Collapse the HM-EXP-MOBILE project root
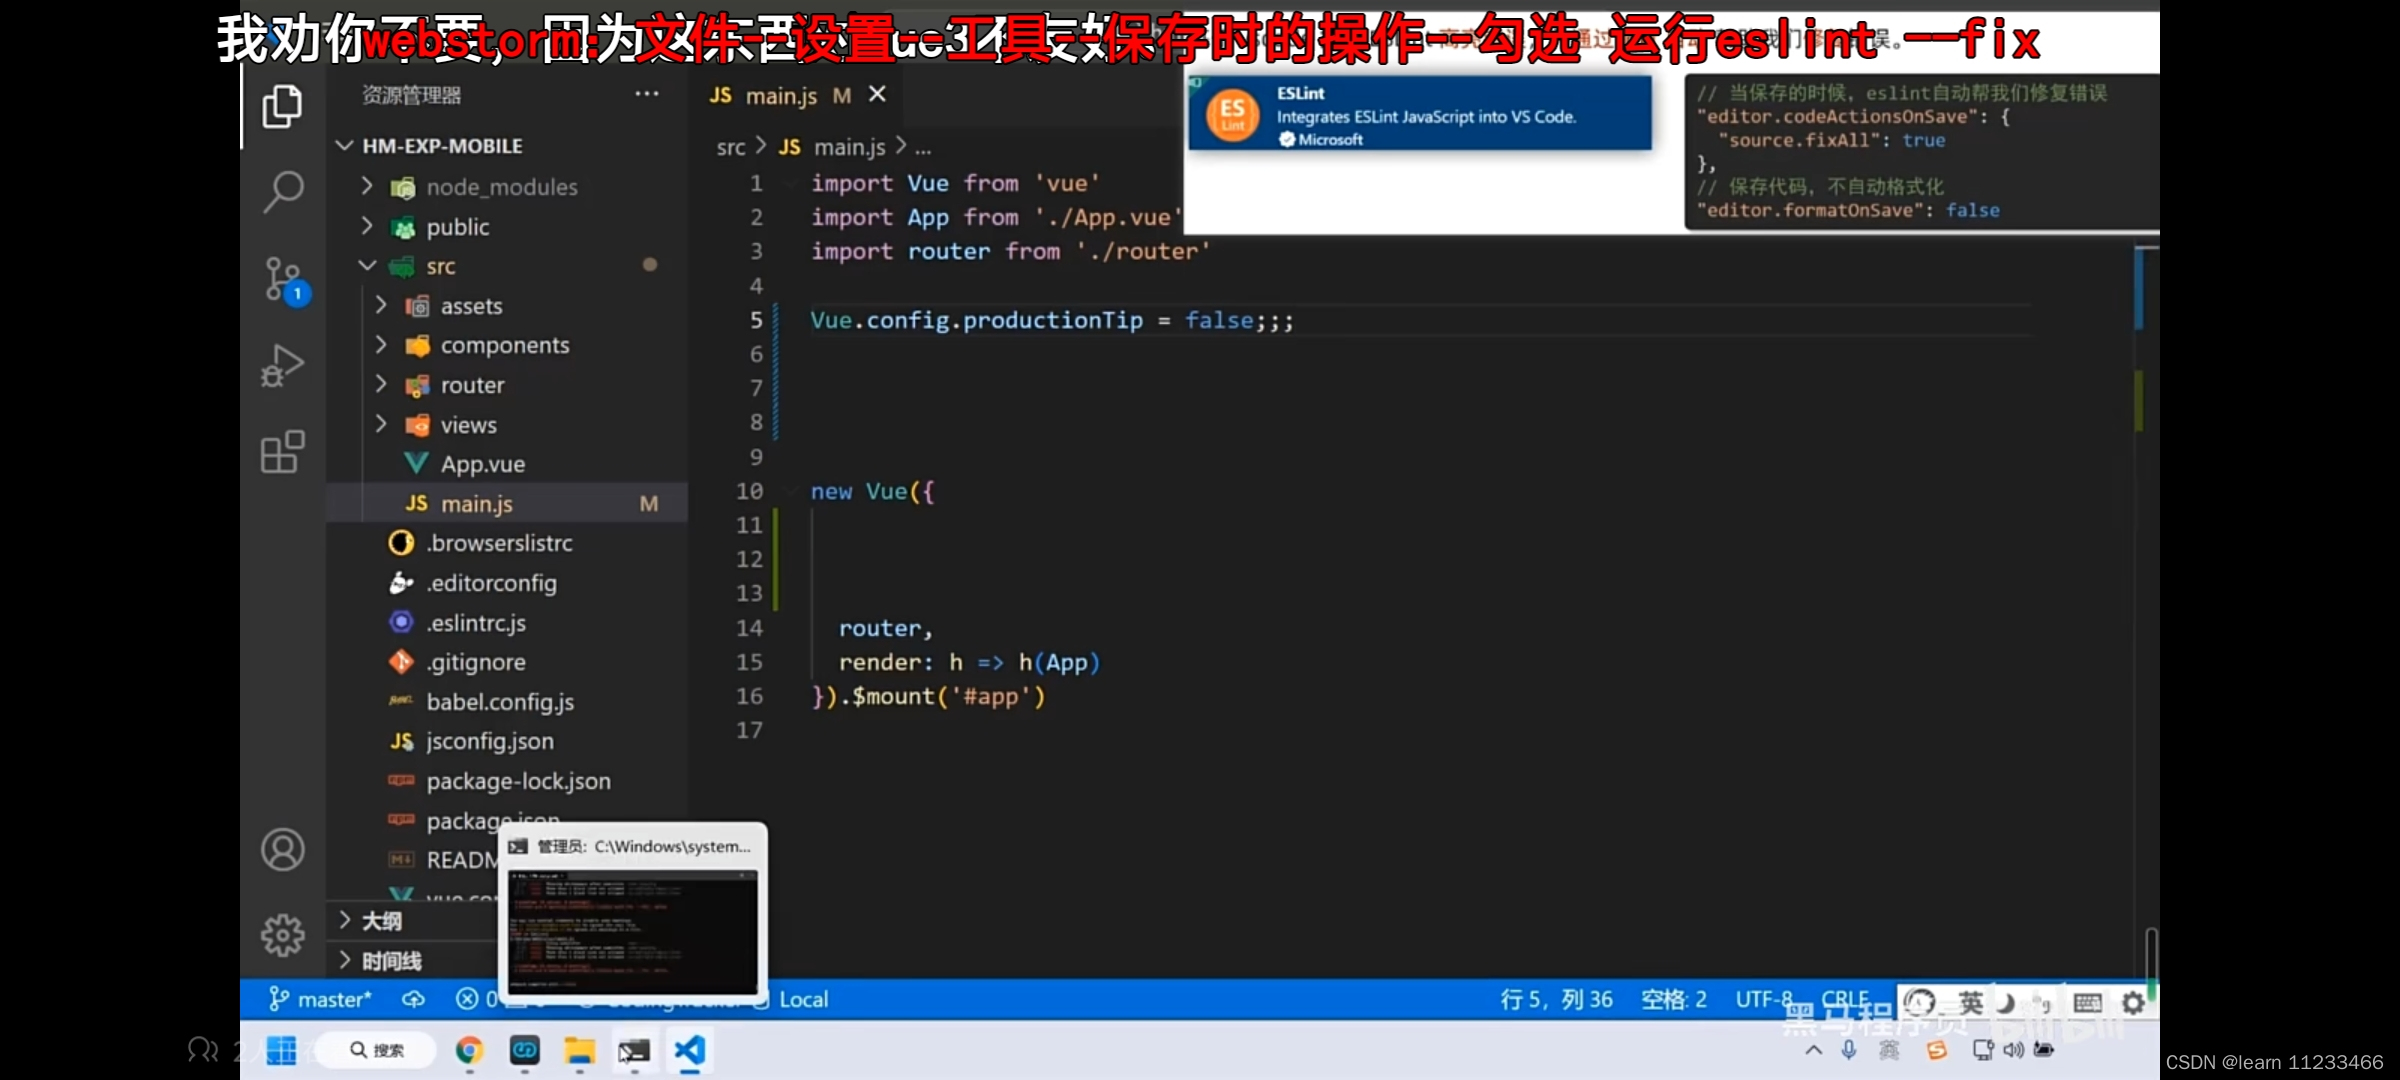Screen dimensions: 2400x1080 pyautogui.click(x=345, y=146)
